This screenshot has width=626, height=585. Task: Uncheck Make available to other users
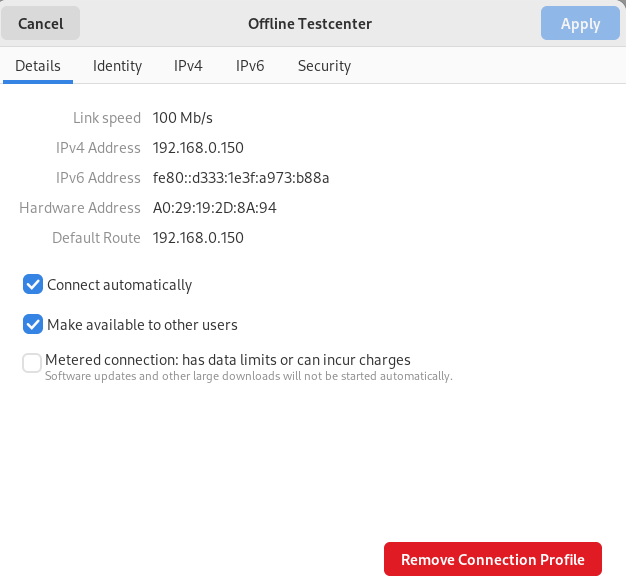(33, 325)
